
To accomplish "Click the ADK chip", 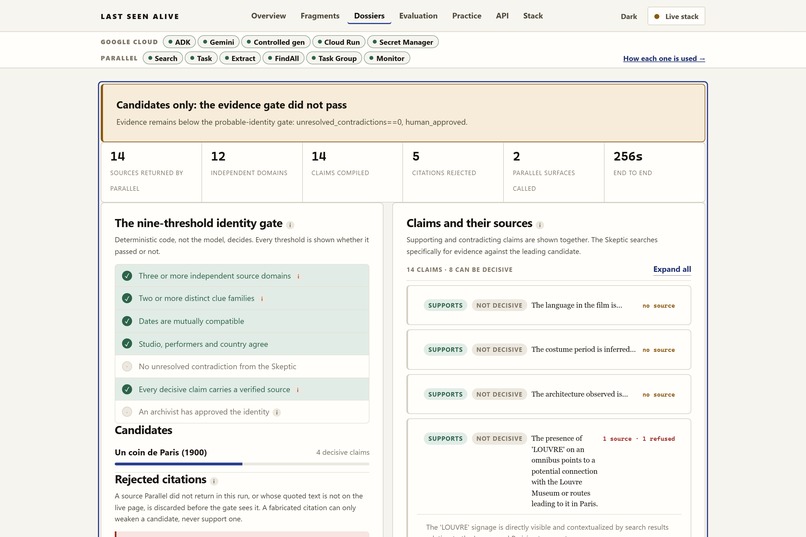I will coord(179,42).
